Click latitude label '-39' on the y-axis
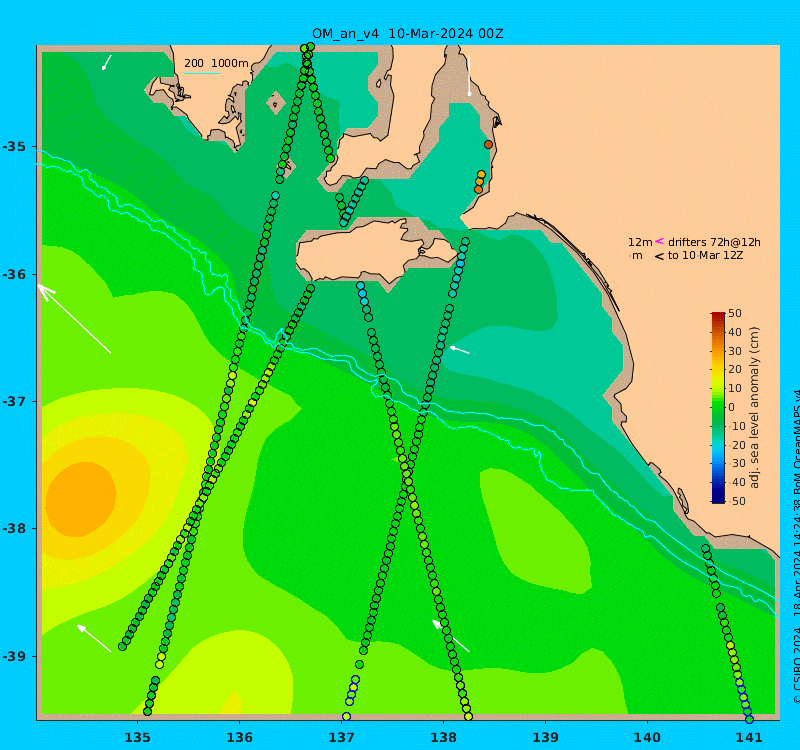The height and width of the screenshot is (750, 800). (14, 656)
